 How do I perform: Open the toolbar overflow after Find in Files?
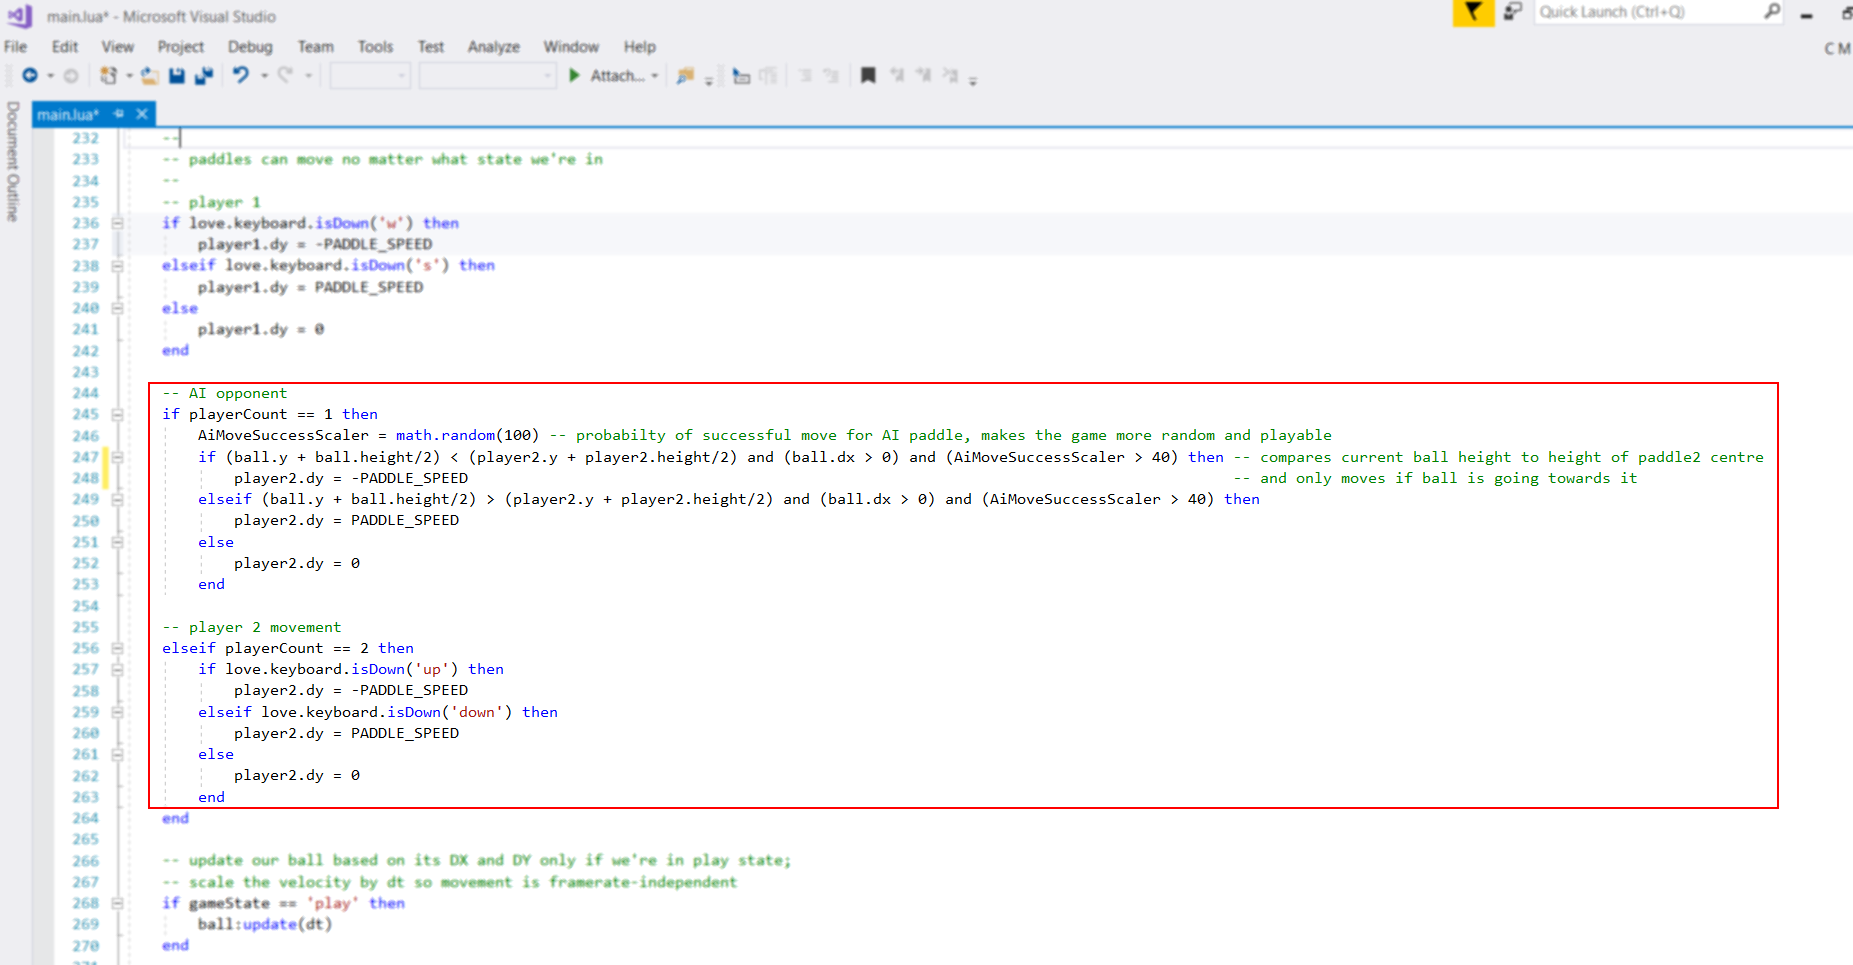pos(709,80)
